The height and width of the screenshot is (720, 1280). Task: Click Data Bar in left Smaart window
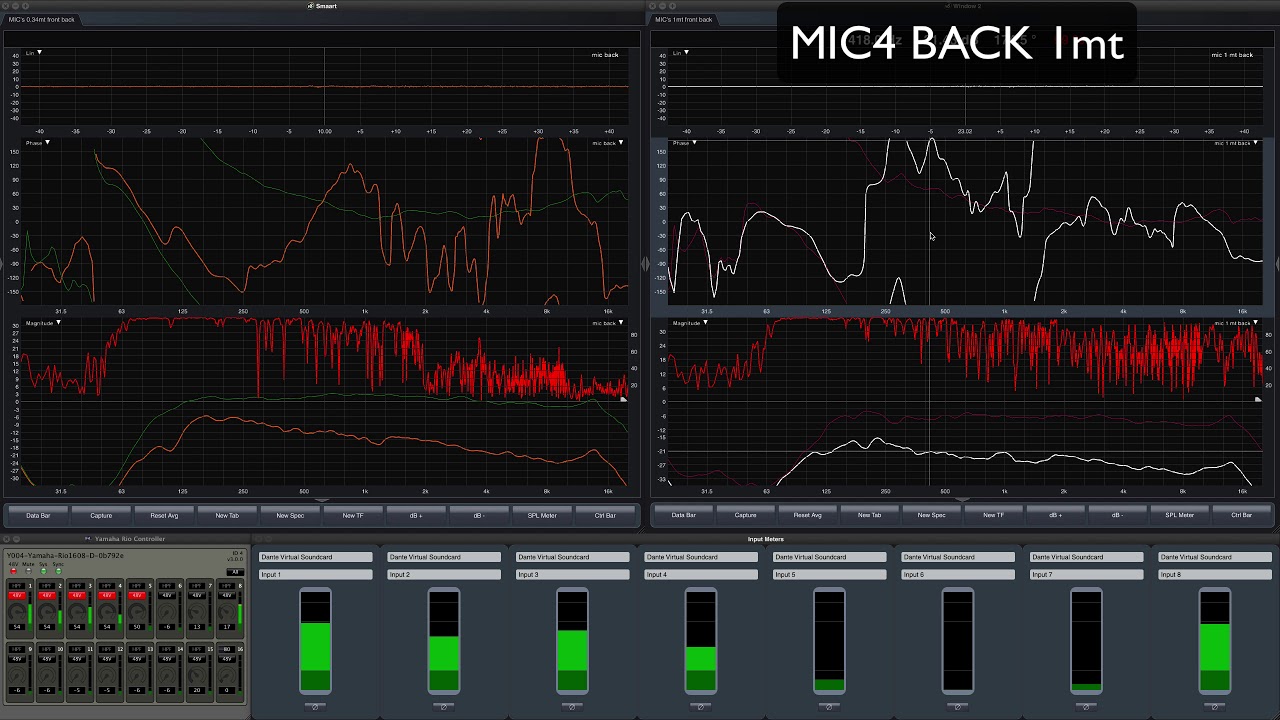click(38, 515)
